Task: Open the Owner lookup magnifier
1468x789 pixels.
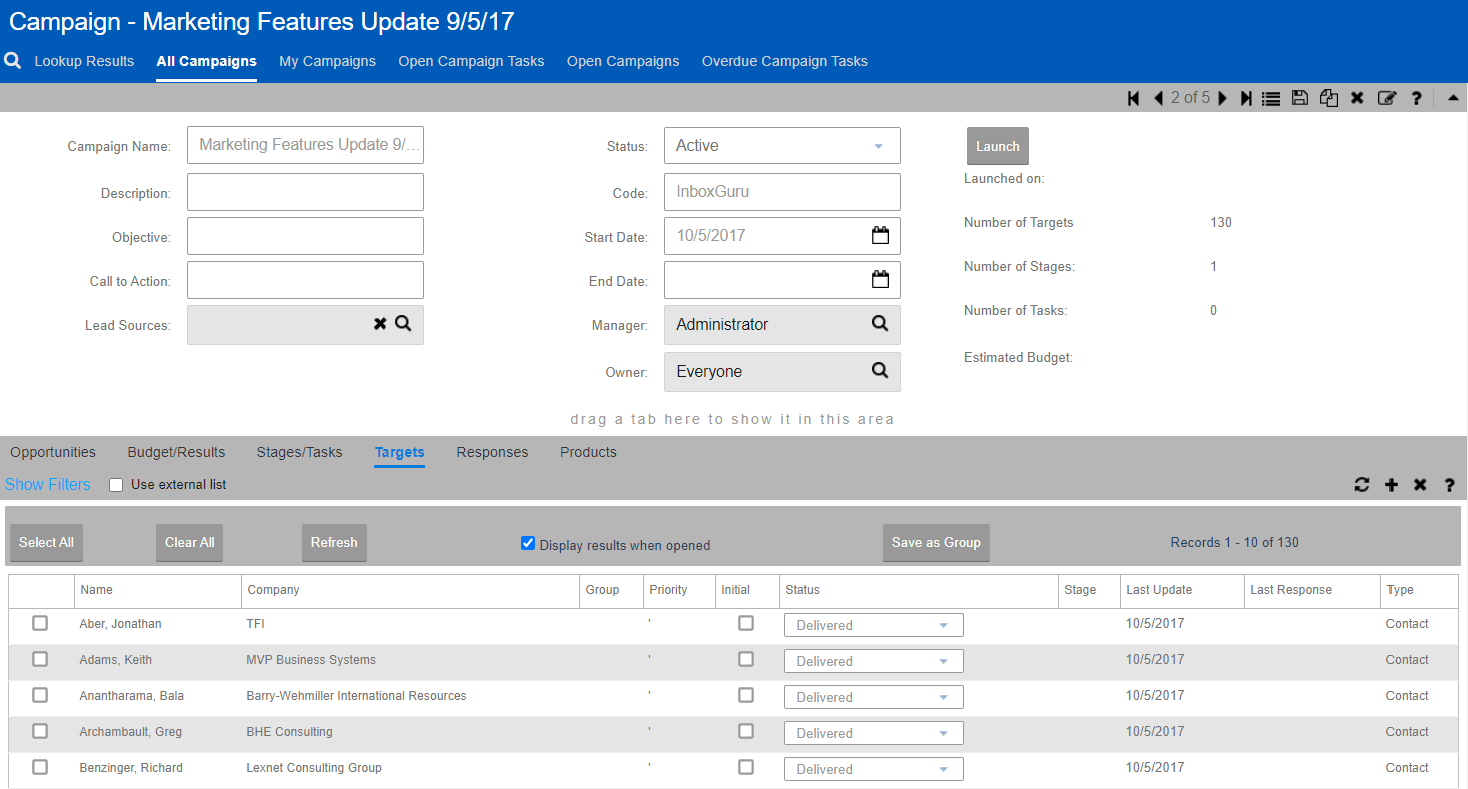Action: [x=880, y=371]
